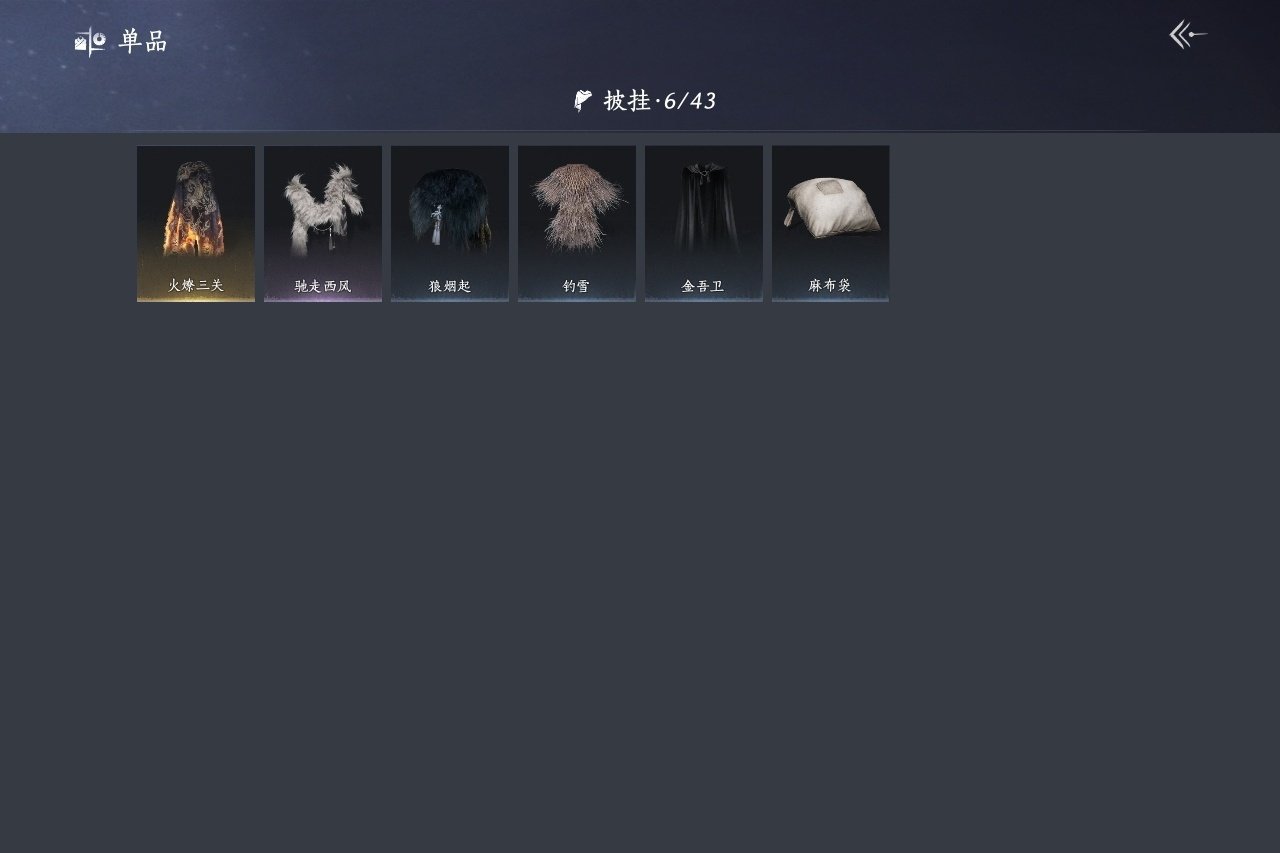Click the 钓雪 name label
Viewport: 1280px width, 853px height.
coord(577,286)
